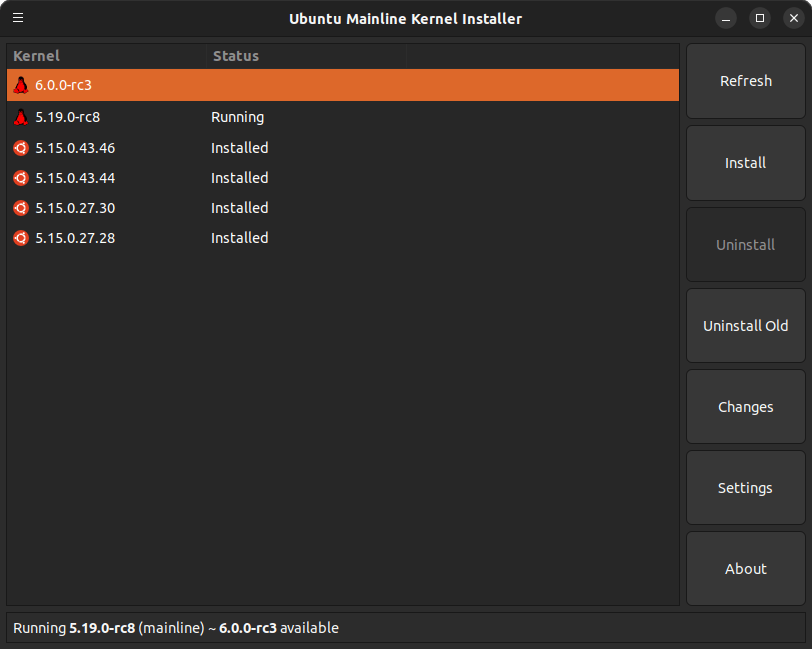The image size is (812, 649).
Task: Click the Ubuntu logo beside 5.15.0.27.30
Action: (21, 208)
